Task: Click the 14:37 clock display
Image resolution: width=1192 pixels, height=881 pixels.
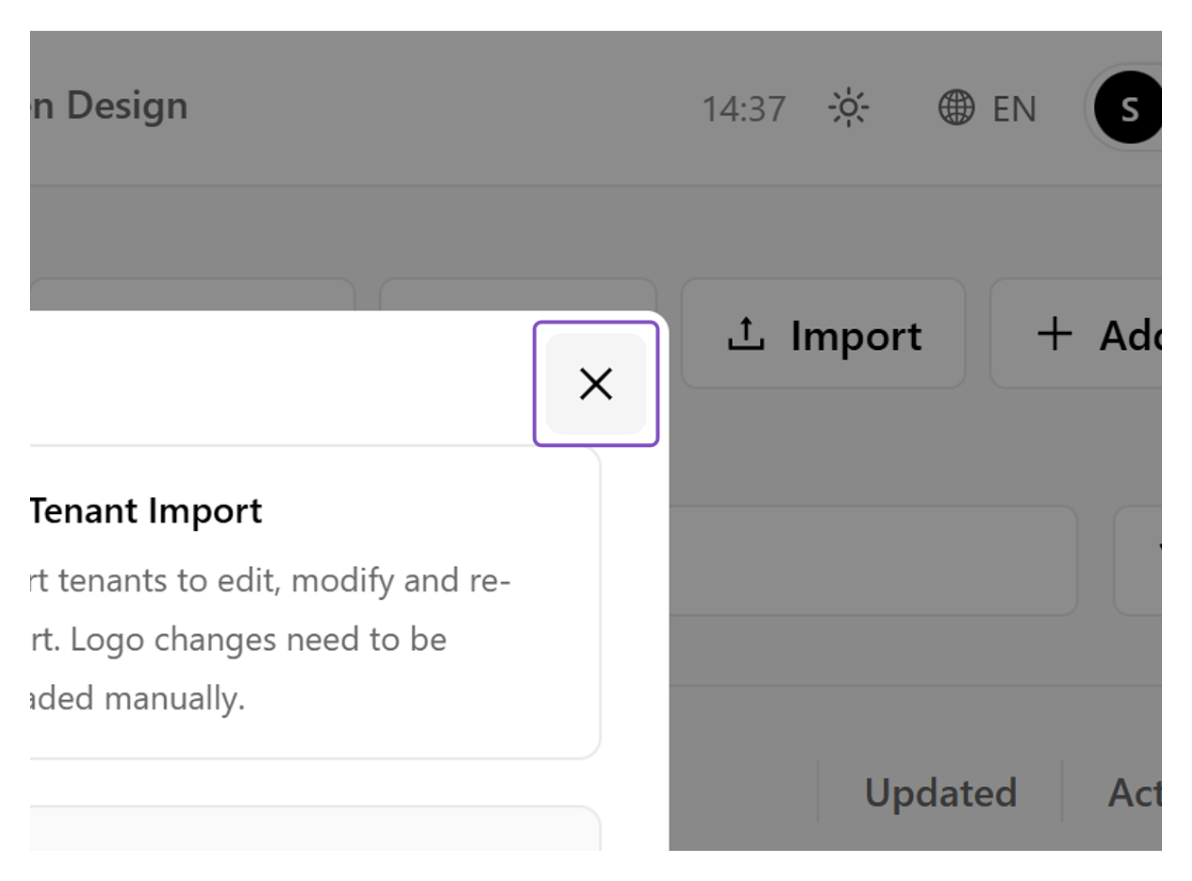Action: (x=743, y=109)
